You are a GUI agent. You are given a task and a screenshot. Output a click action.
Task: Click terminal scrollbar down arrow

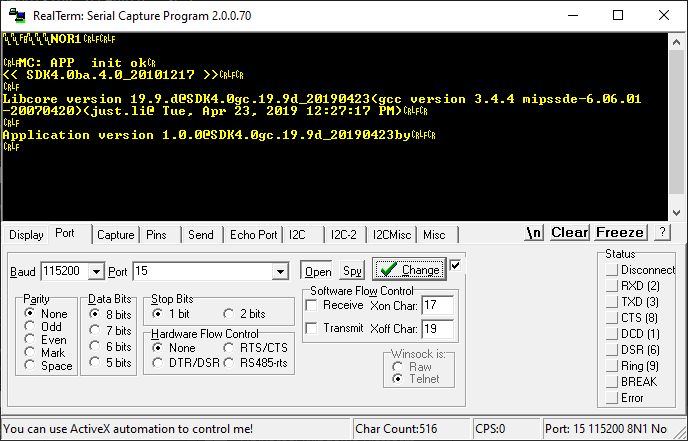676,213
